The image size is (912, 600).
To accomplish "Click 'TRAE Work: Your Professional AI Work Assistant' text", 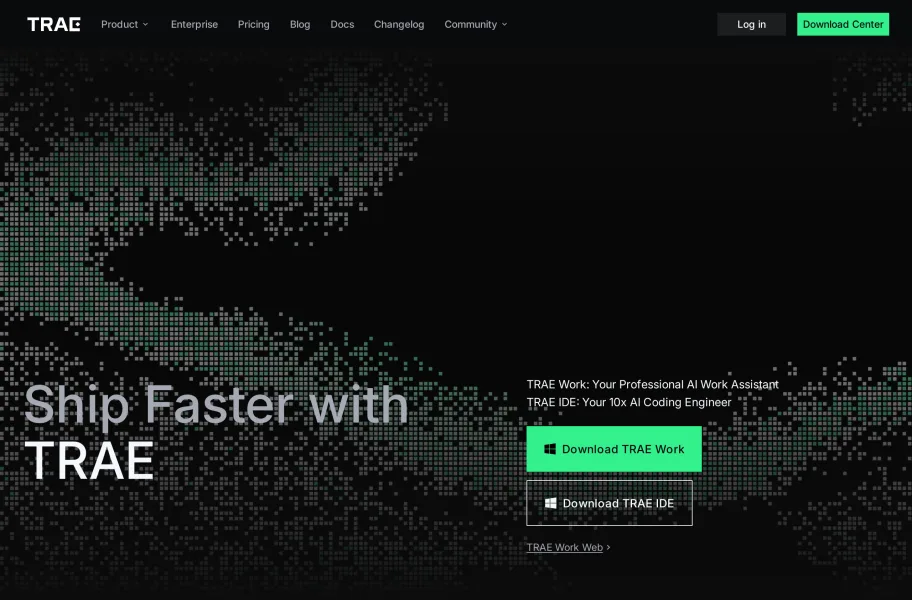I will click(653, 384).
